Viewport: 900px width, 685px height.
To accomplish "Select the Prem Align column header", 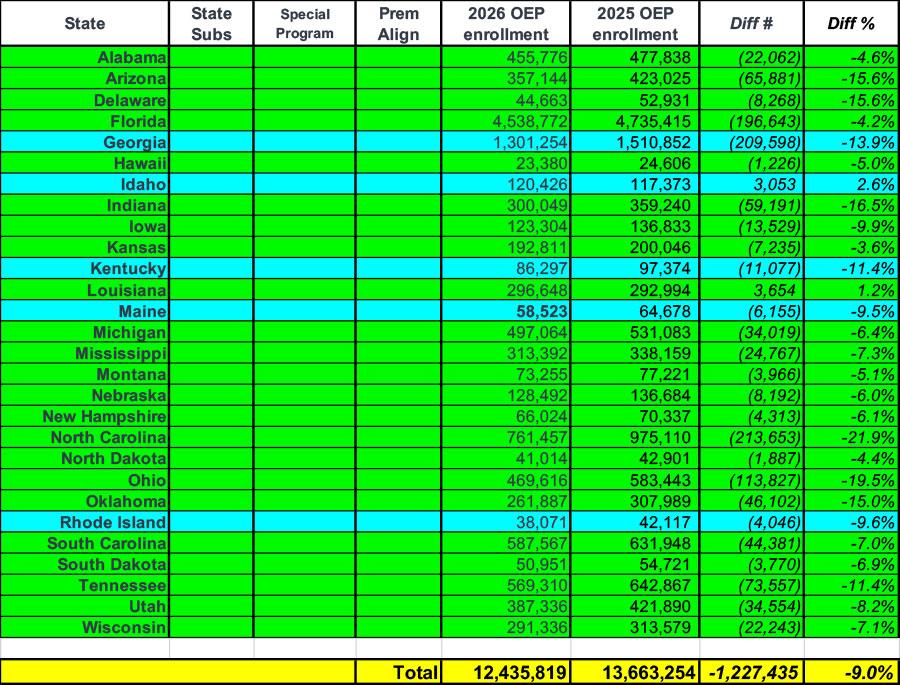I will tap(398, 23).
